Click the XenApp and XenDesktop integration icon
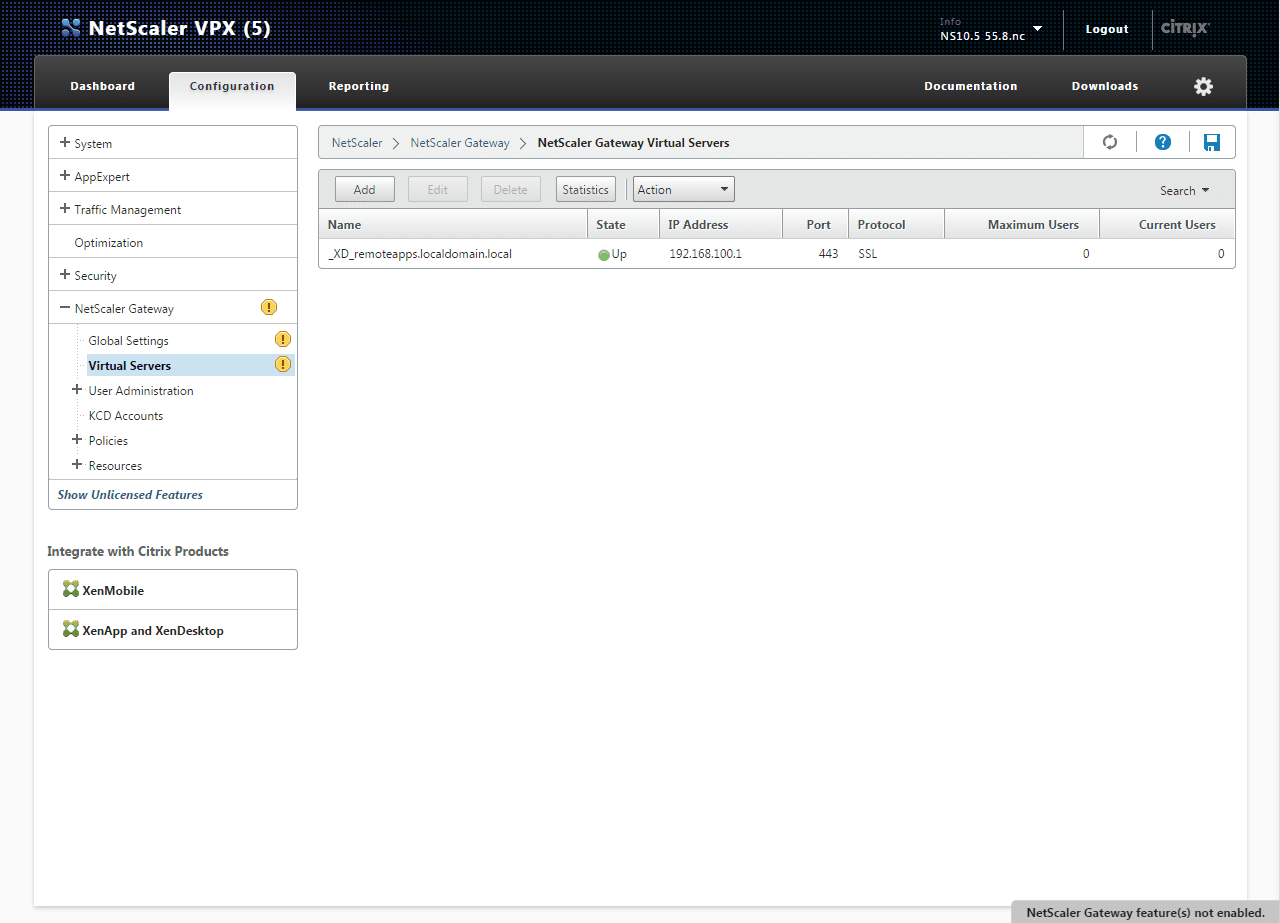This screenshot has width=1280, height=923. 70,629
